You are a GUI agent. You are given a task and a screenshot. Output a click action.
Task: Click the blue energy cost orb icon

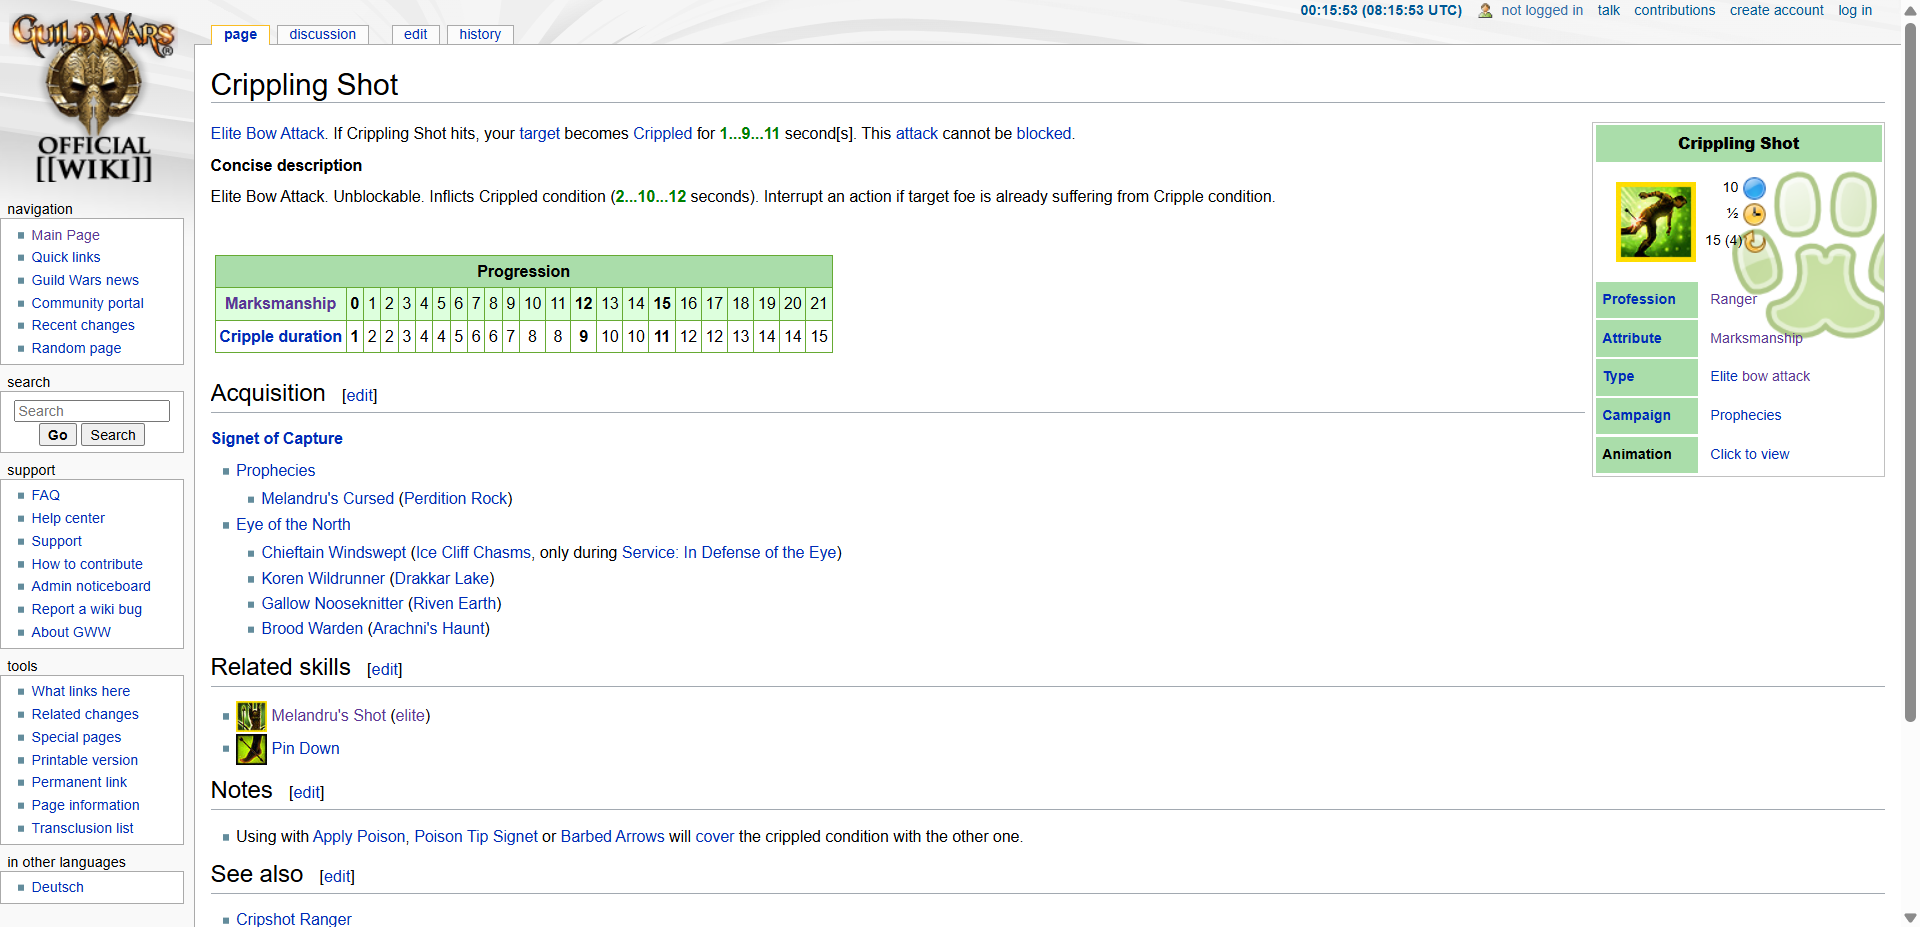[1754, 188]
